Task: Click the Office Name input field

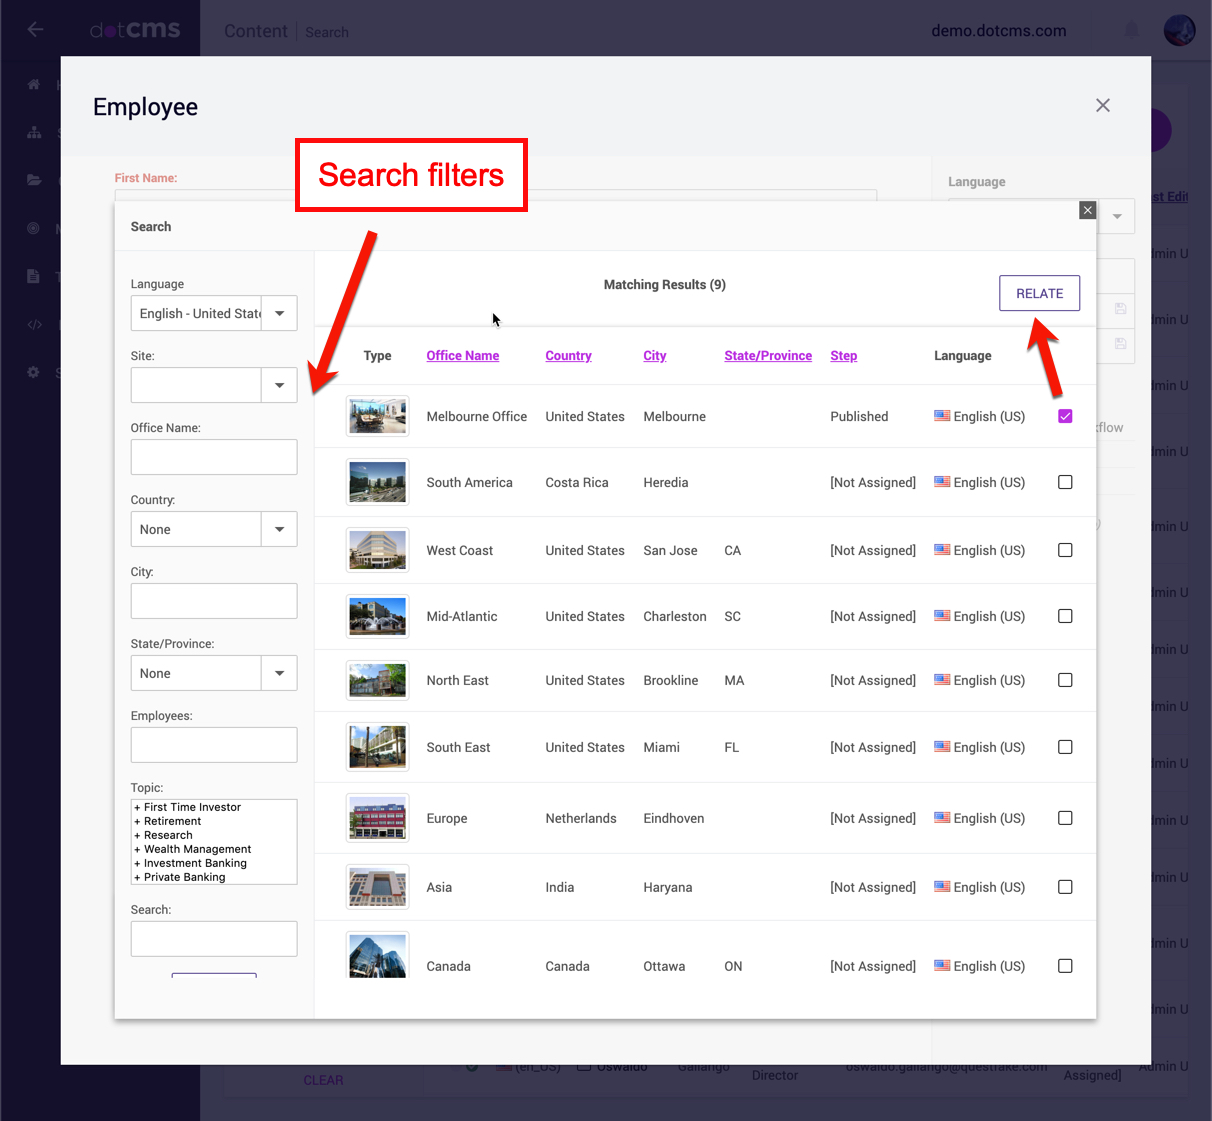Action: click(x=214, y=458)
